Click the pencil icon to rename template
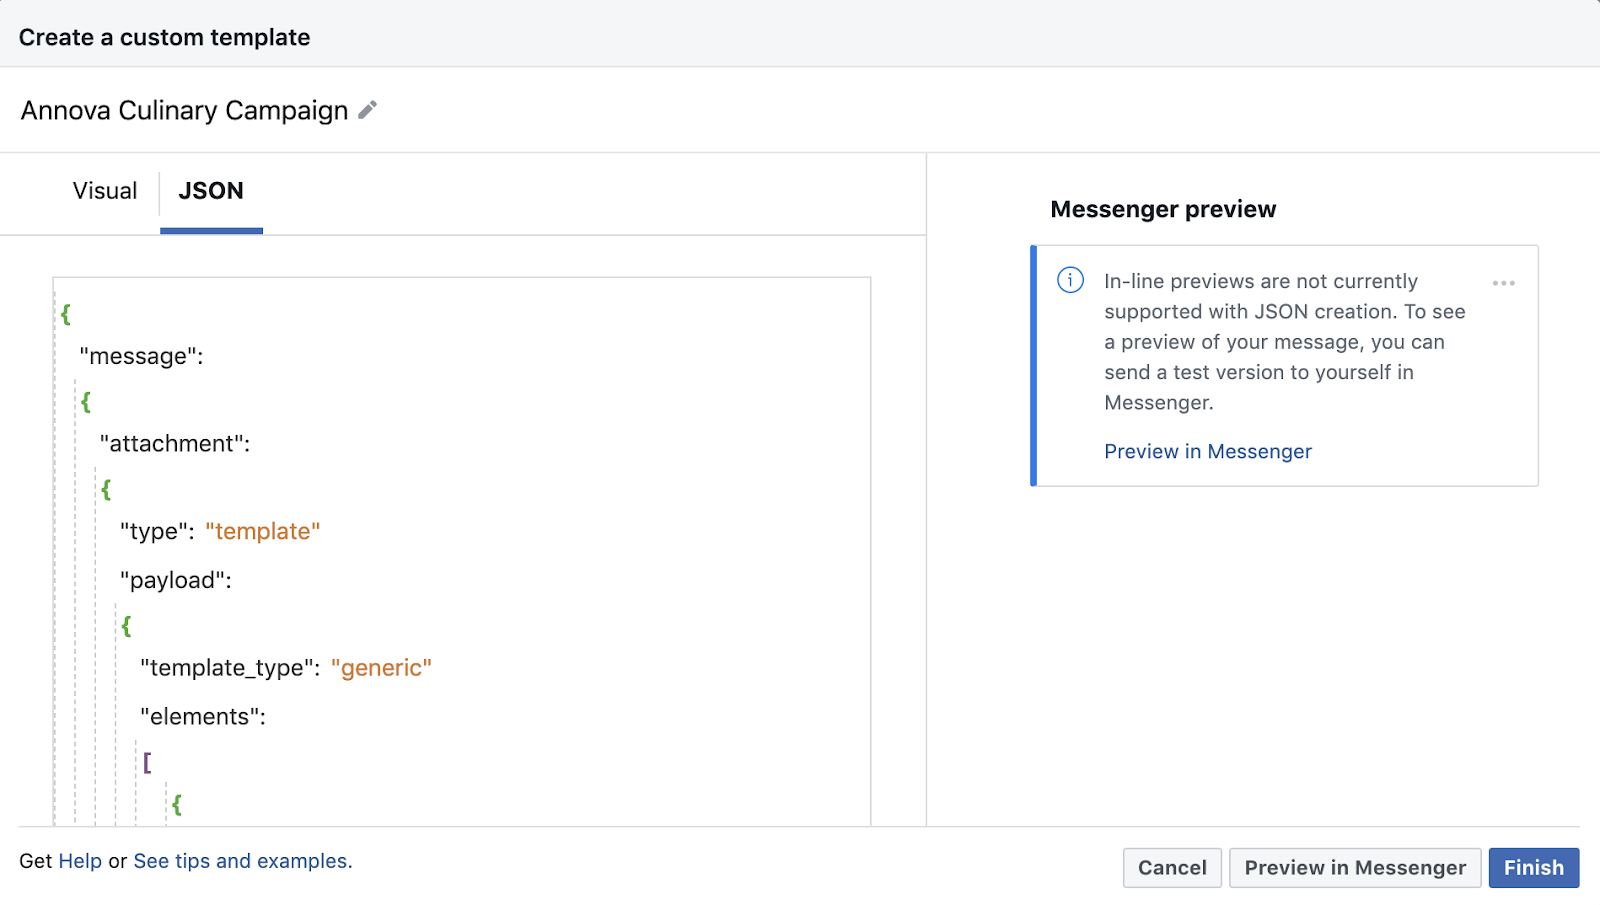This screenshot has height=905, width=1600. coord(368,110)
